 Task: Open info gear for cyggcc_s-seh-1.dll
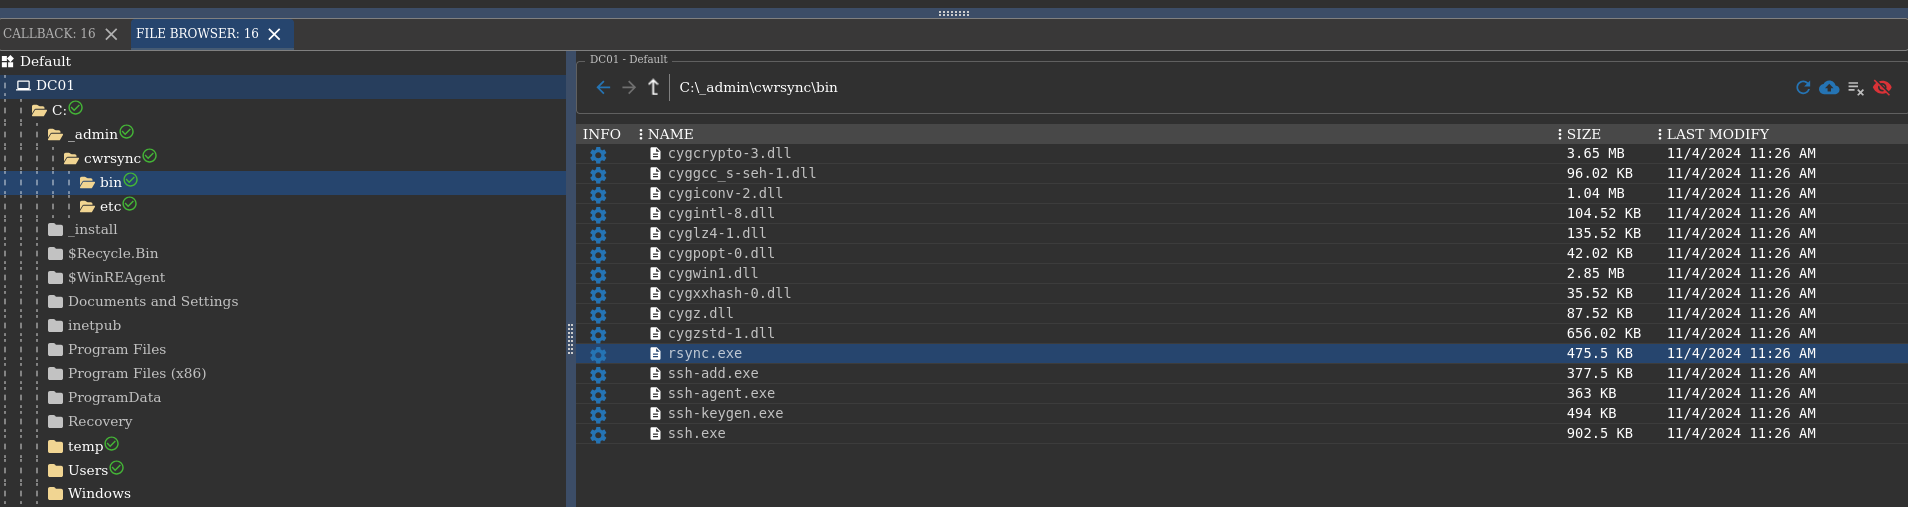[598, 175]
